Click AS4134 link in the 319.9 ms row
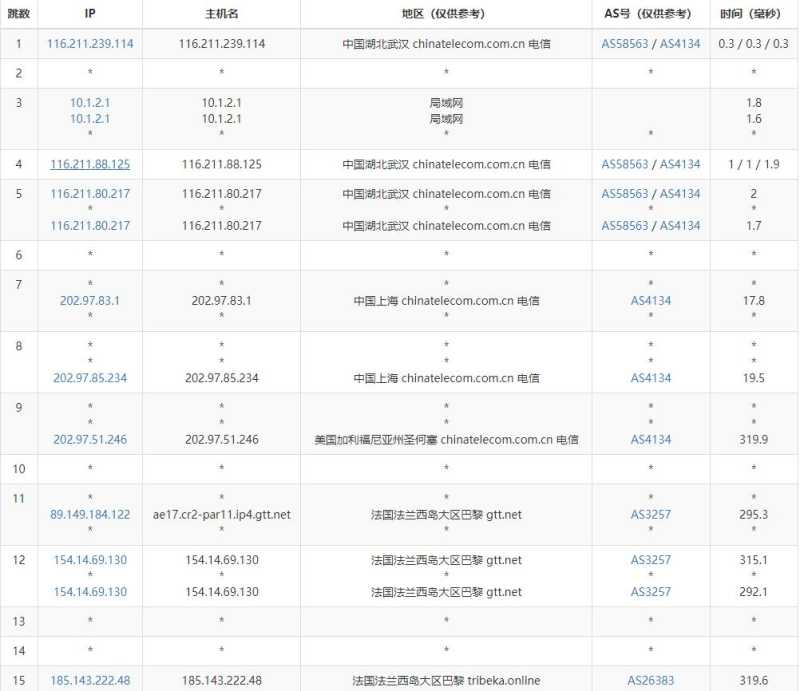Viewport: 800px width, 691px height. (x=651, y=439)
